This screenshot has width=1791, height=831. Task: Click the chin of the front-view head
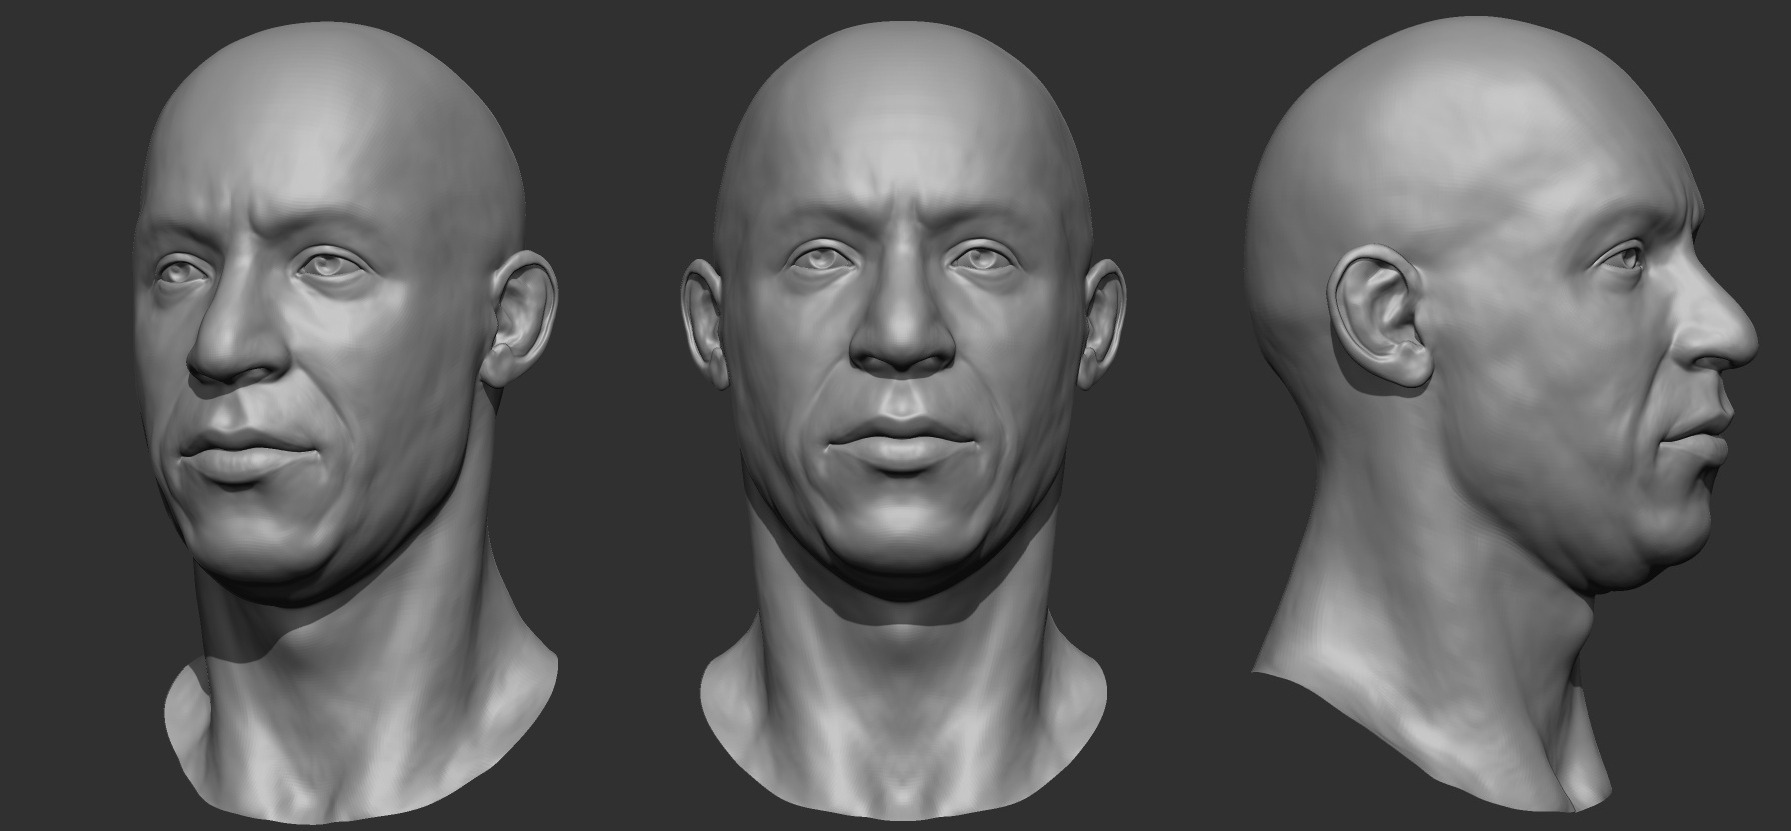pos(902,525)
